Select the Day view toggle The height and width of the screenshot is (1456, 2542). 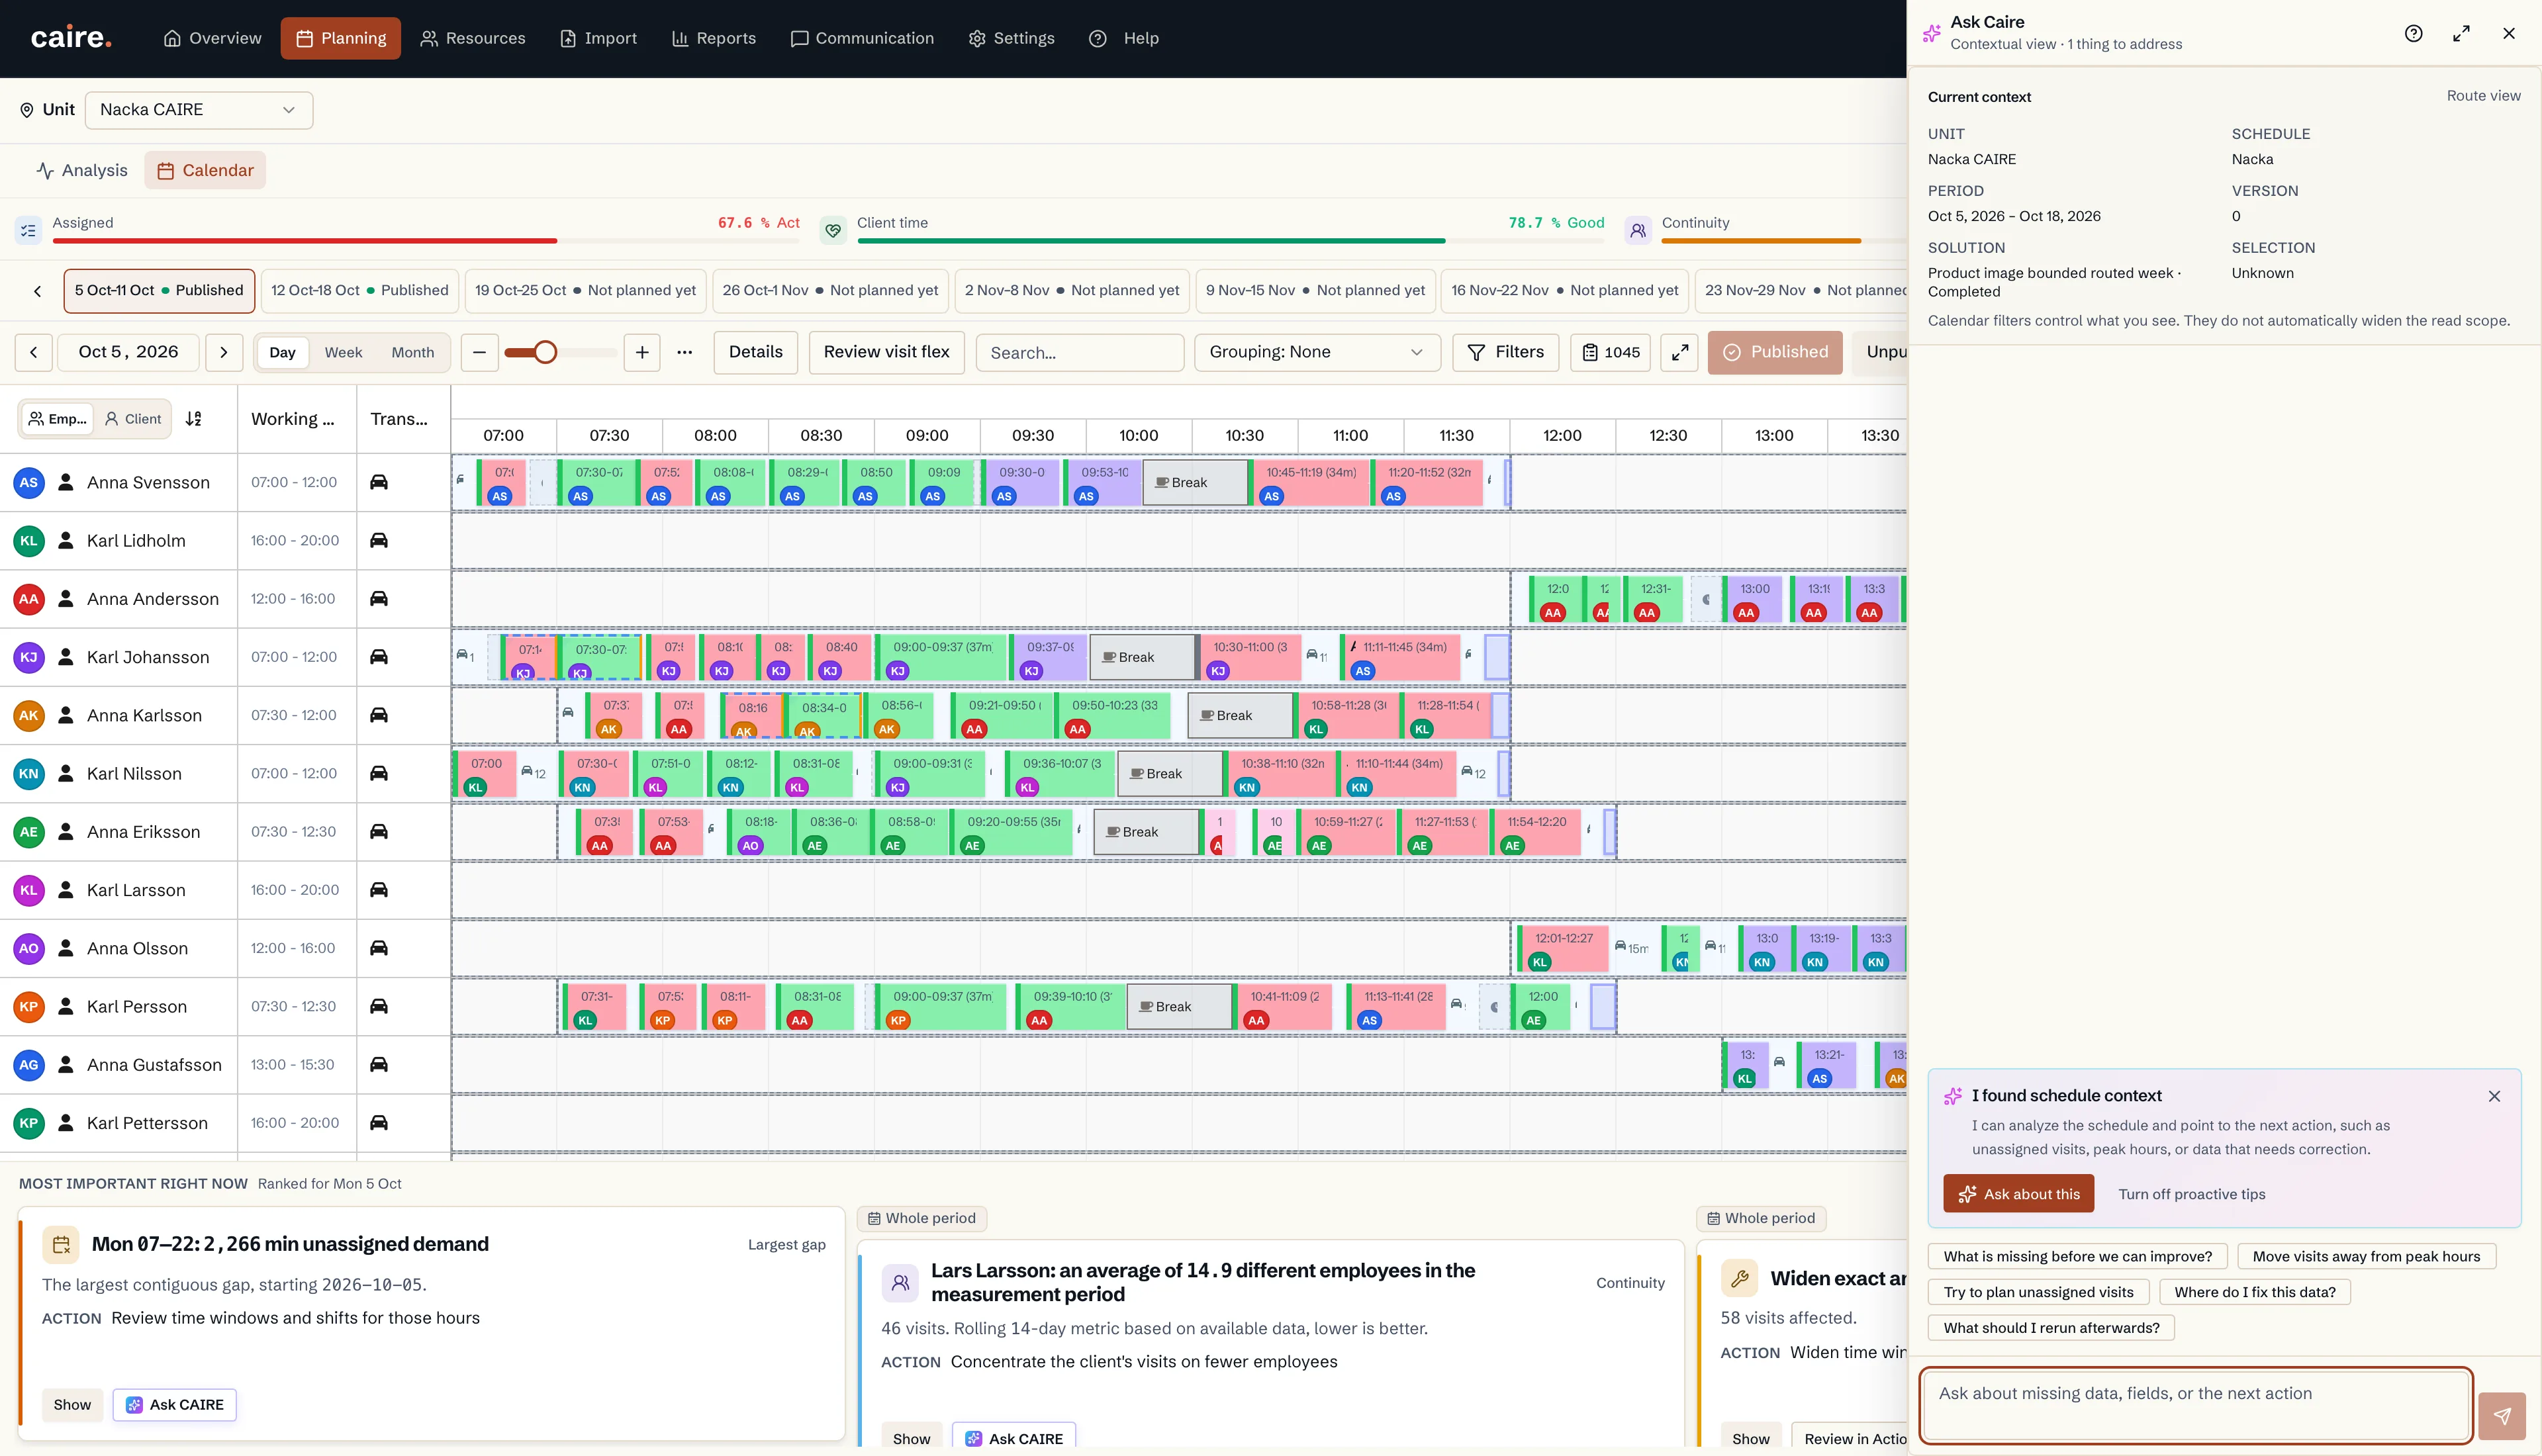point(282,352)
